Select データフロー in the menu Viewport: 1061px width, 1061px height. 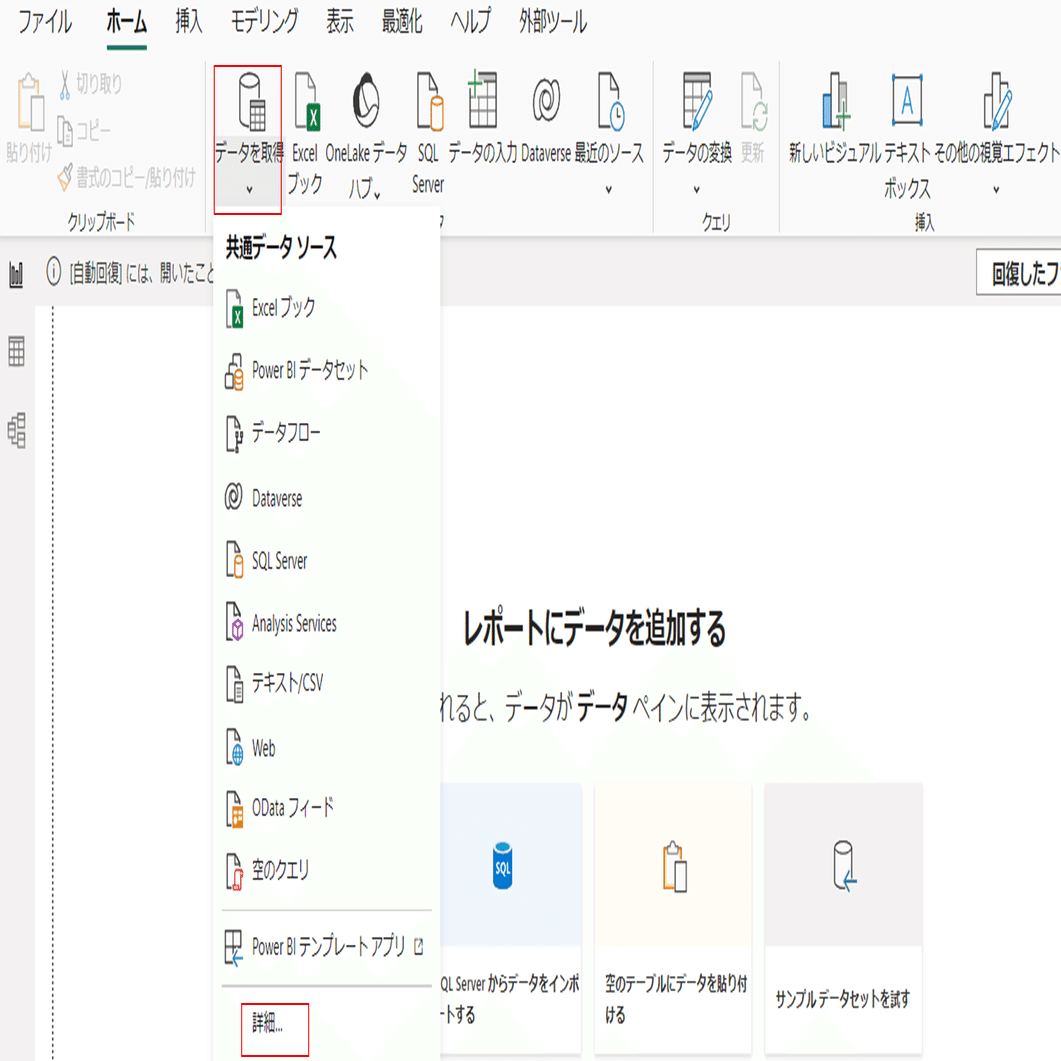tap(327, 432)
